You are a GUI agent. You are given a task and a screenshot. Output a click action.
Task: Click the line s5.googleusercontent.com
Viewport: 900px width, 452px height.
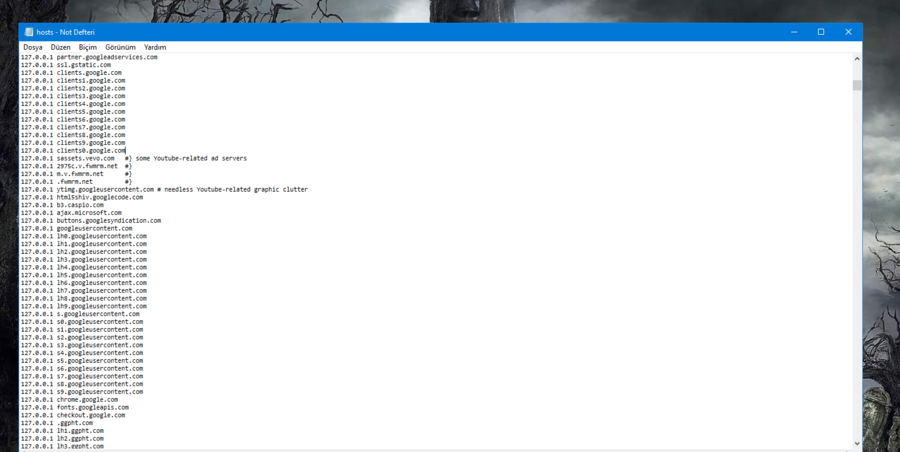click(82, 360)
